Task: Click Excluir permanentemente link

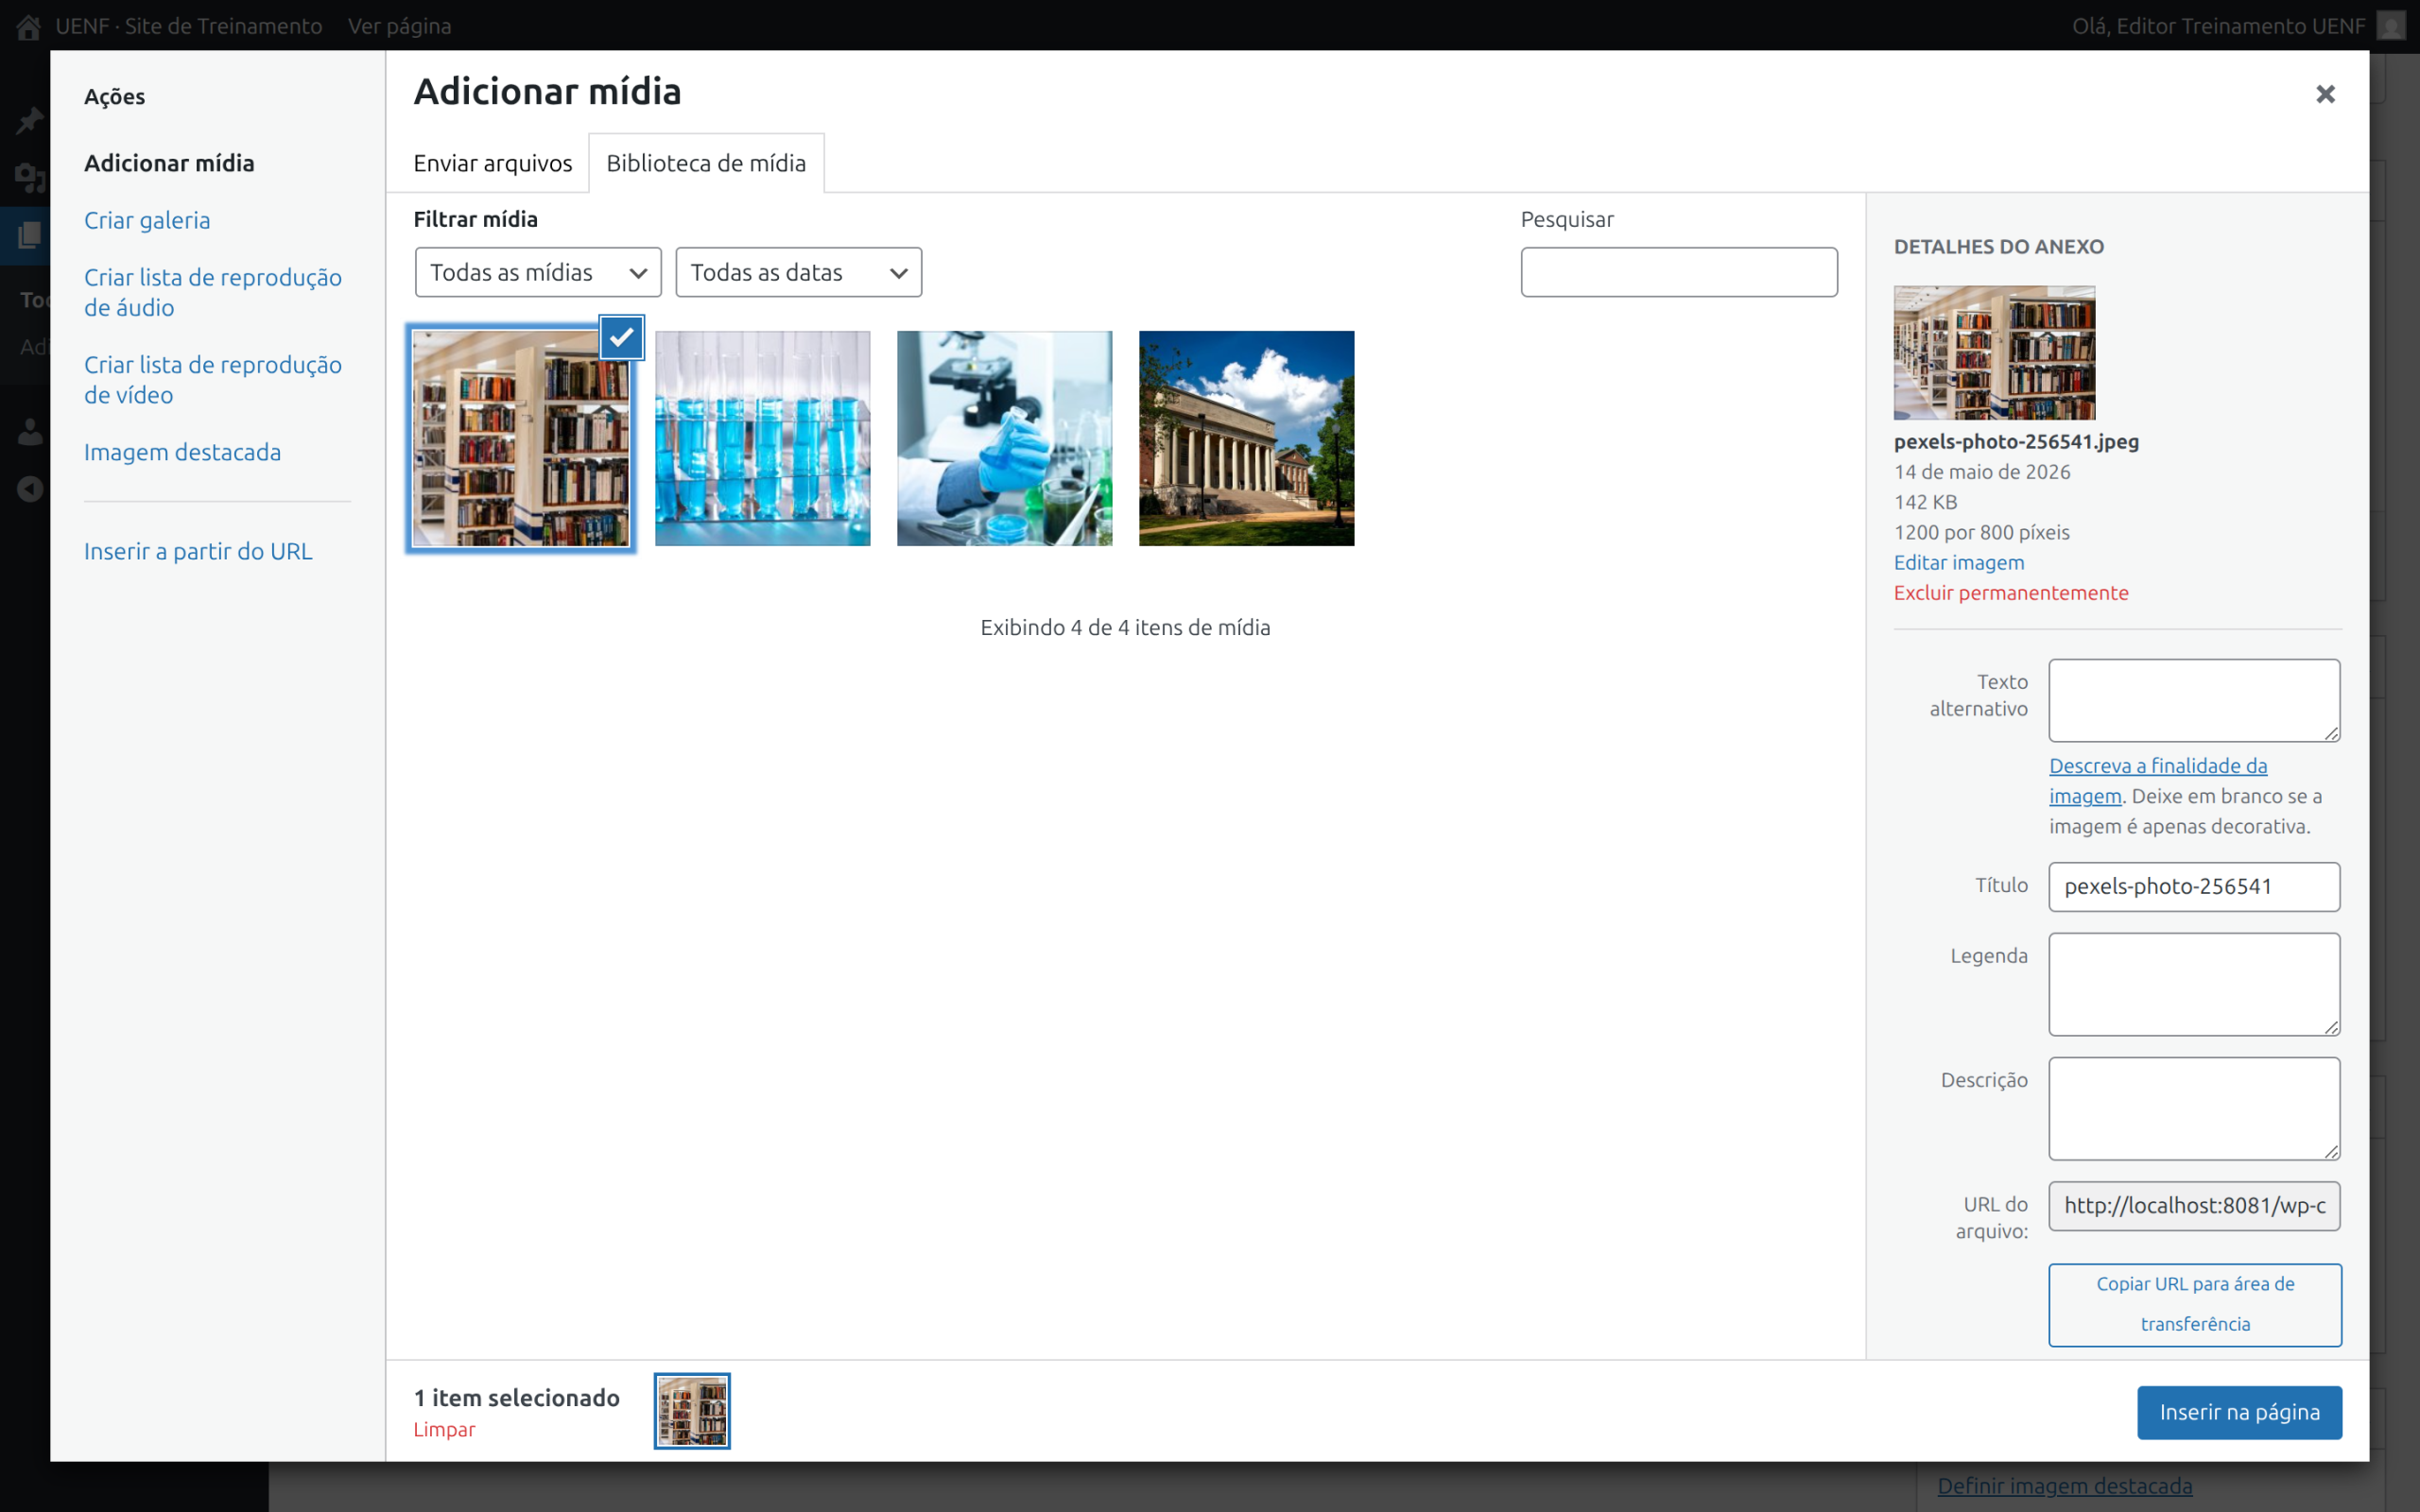Action: (2010, 593)
